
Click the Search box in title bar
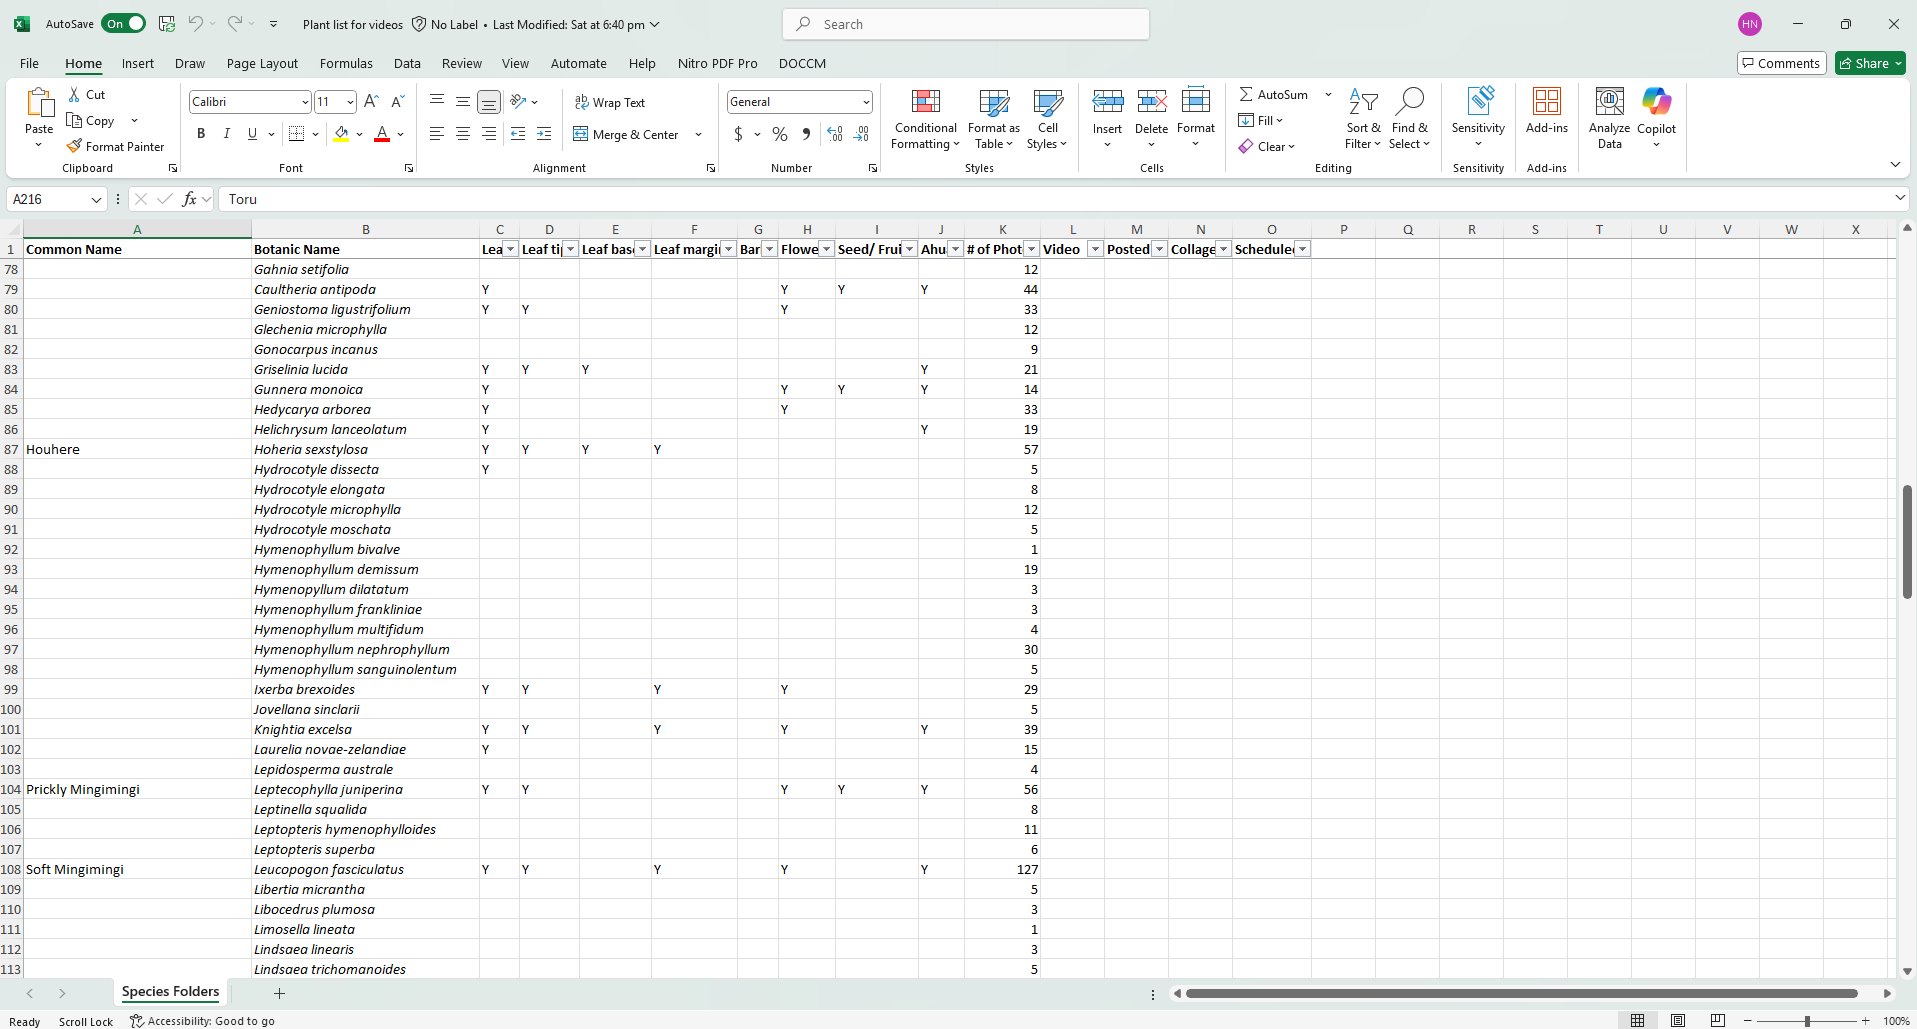(966, 24)
